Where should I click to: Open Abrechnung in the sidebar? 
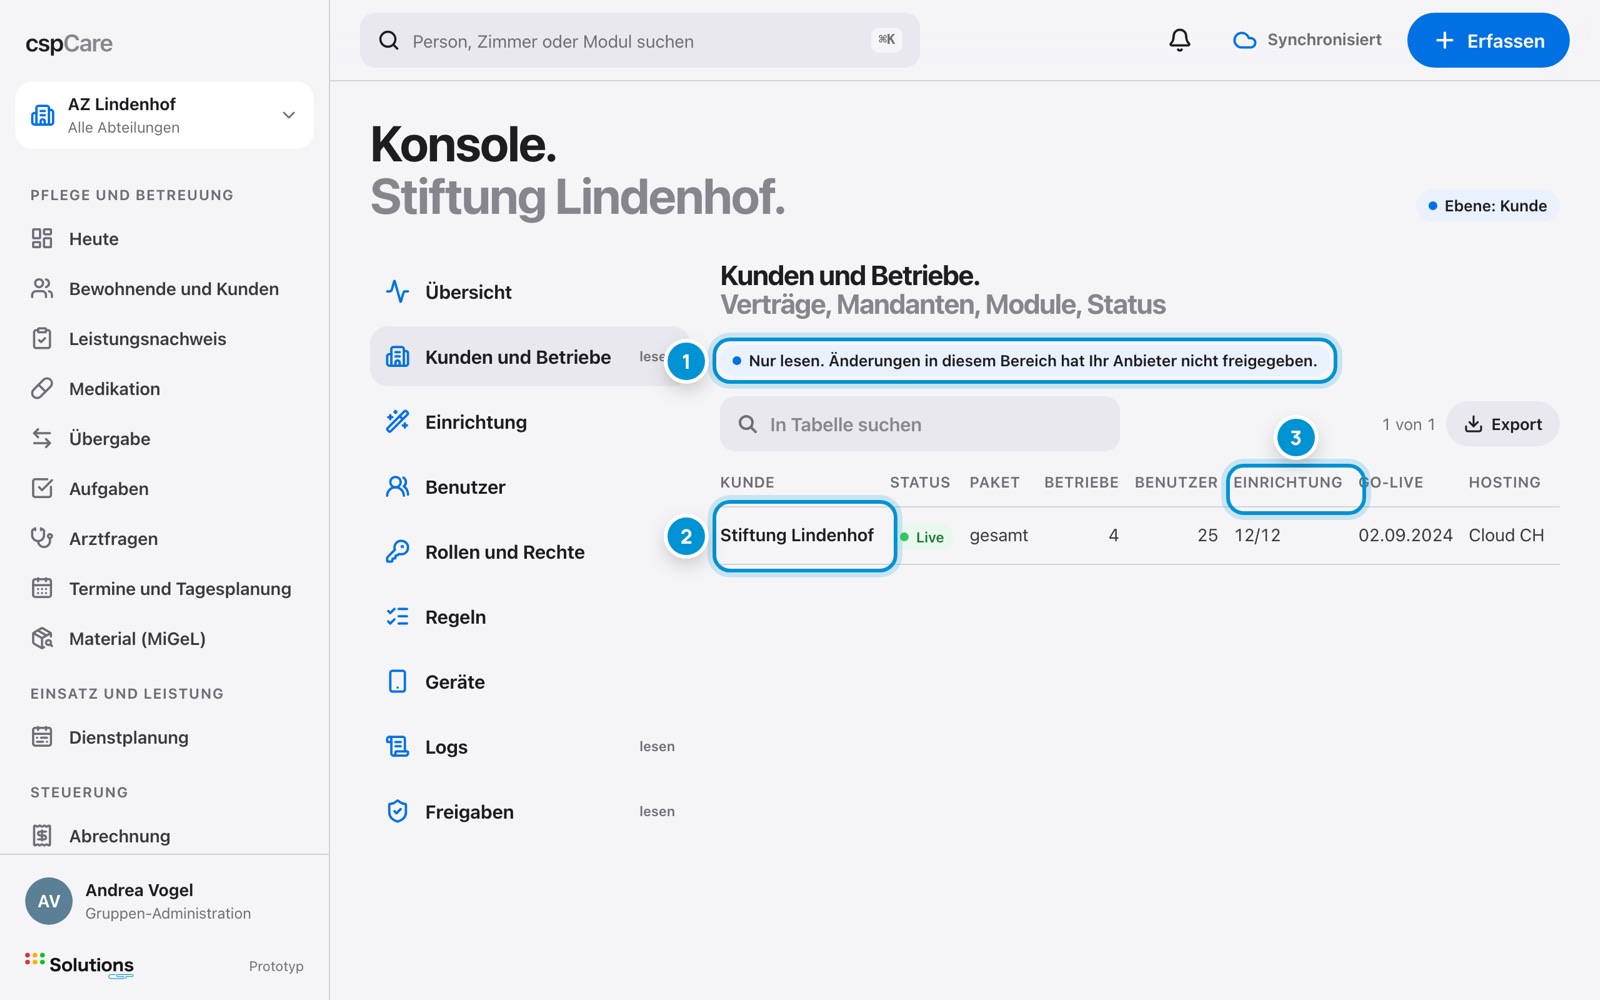[x=164, y=836]
